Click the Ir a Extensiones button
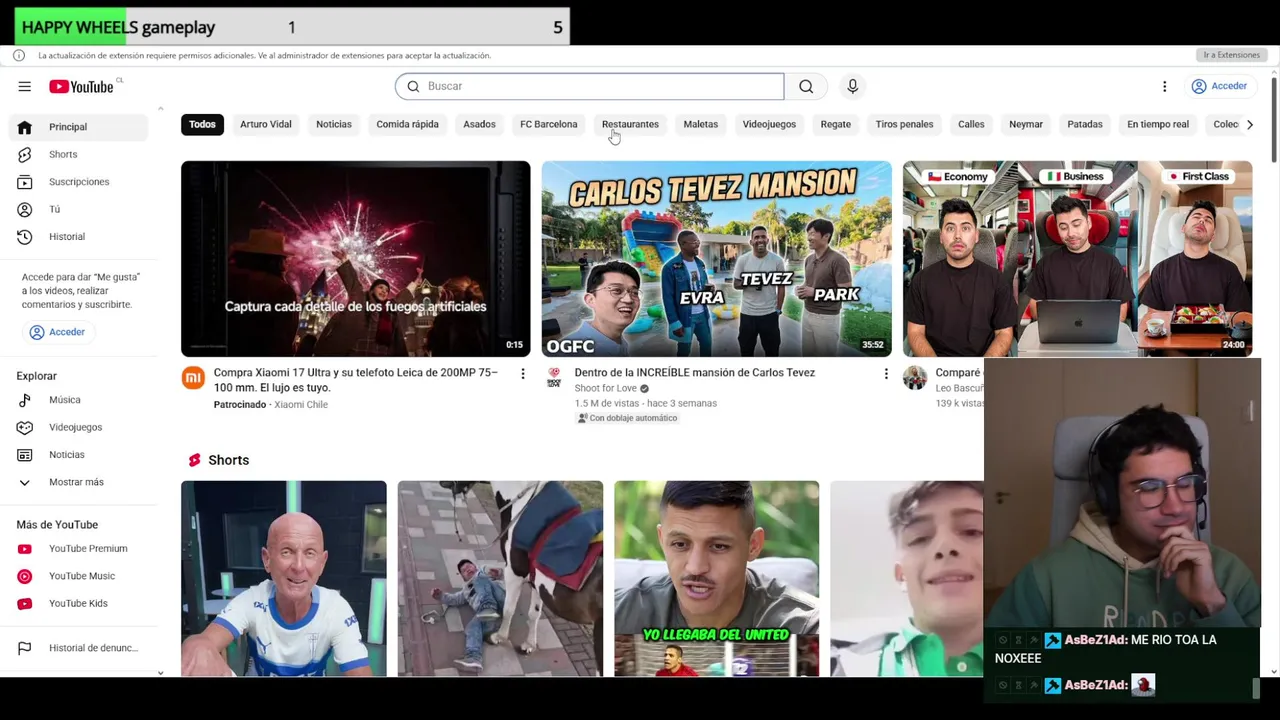This screenshot has height=720, width=1280. click(x=1231, y=55)
